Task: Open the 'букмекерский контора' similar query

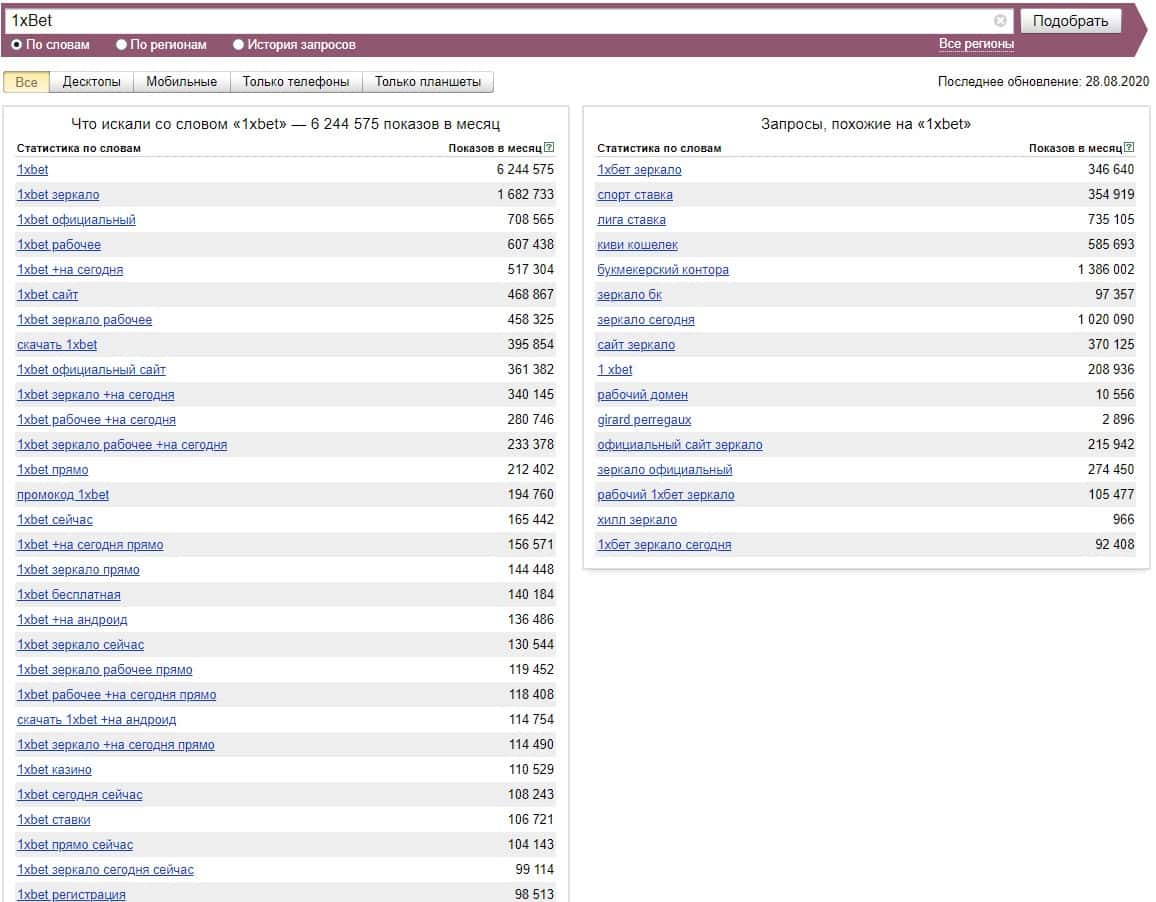Action: (x=662, y=270)
